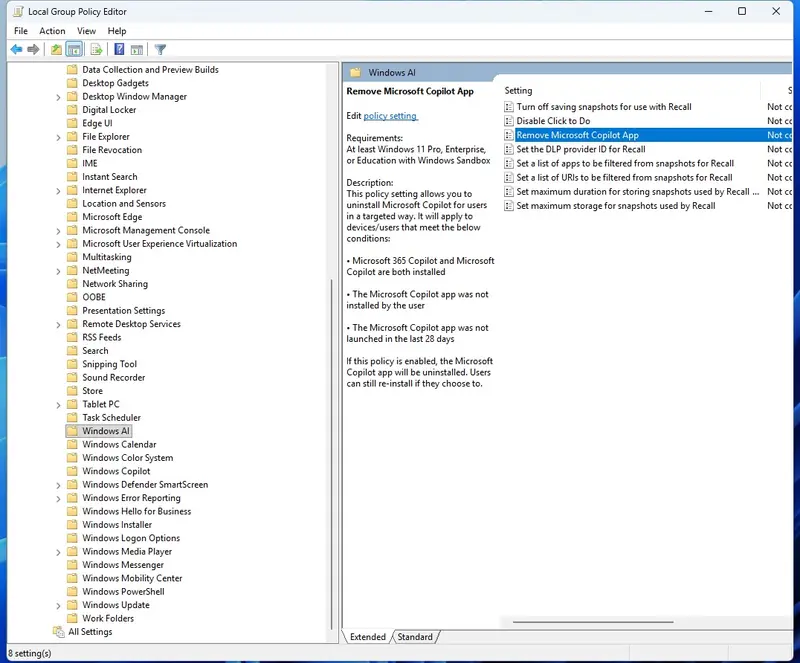Click the Microsoft Edge folder icon
The image size is (800, 663).
pos(72,217)
